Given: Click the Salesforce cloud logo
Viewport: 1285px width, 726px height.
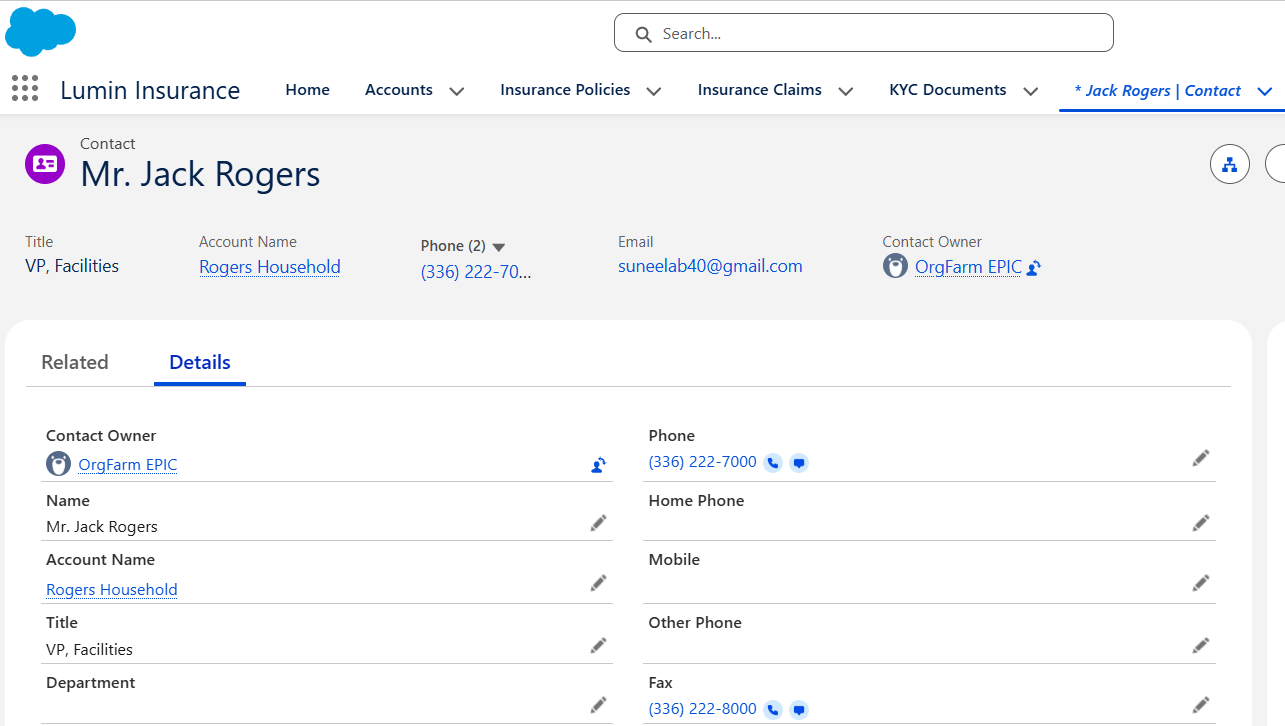Looking at the screenshot, I should click(x=41, y=31).
